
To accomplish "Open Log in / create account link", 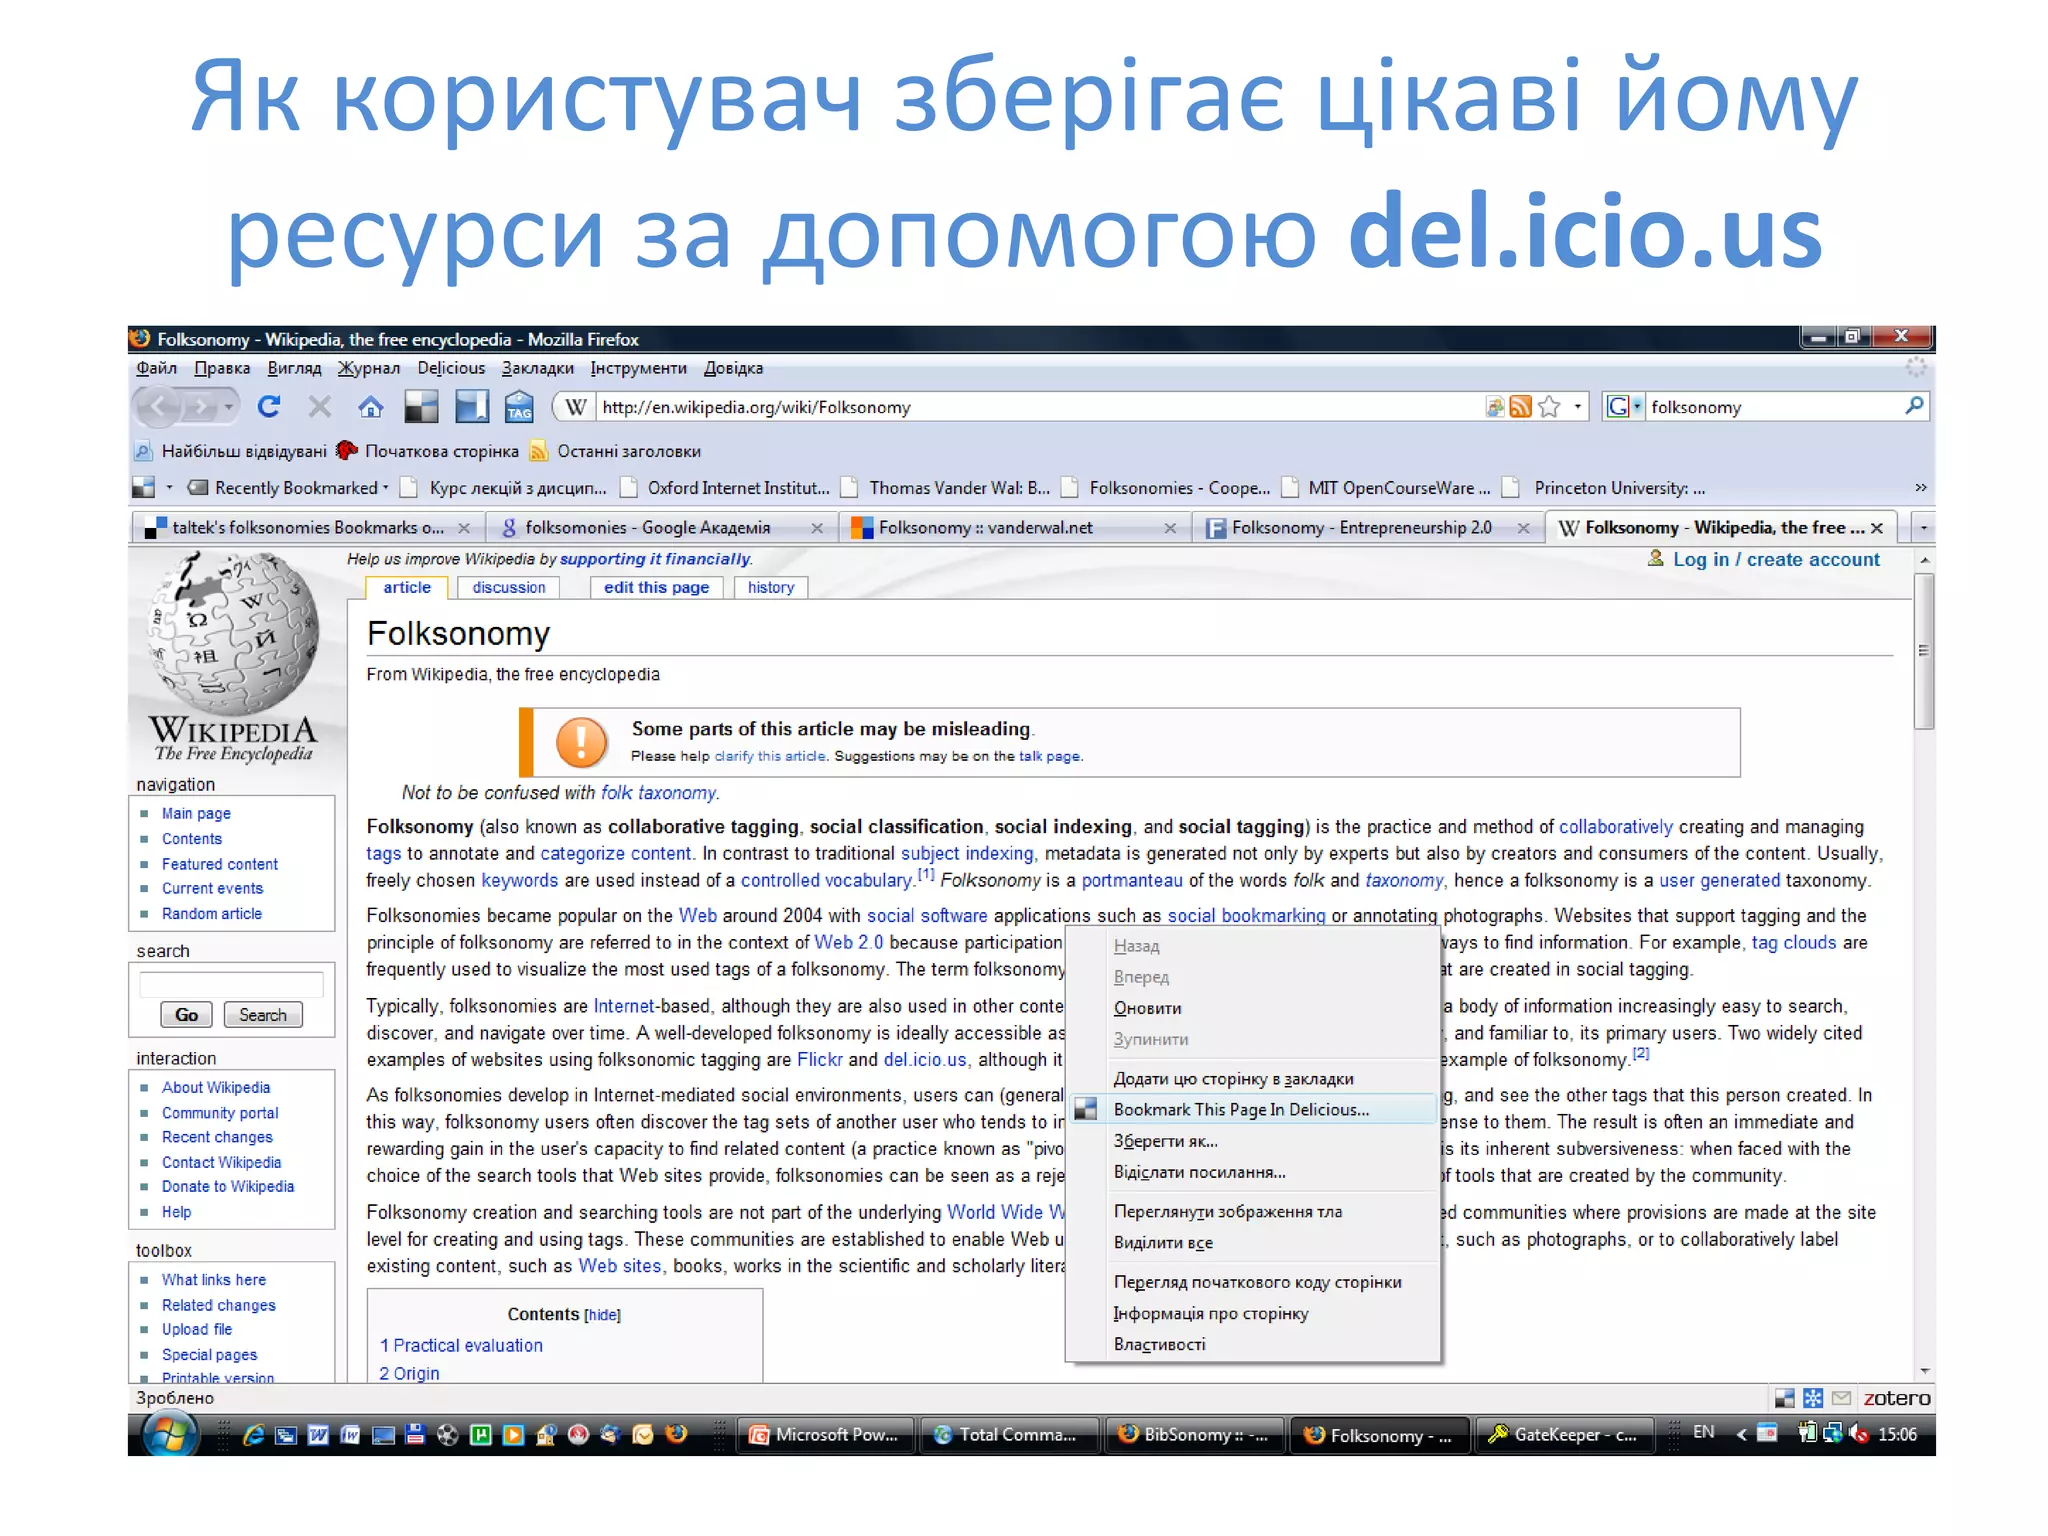I will tap(1776, 560).
